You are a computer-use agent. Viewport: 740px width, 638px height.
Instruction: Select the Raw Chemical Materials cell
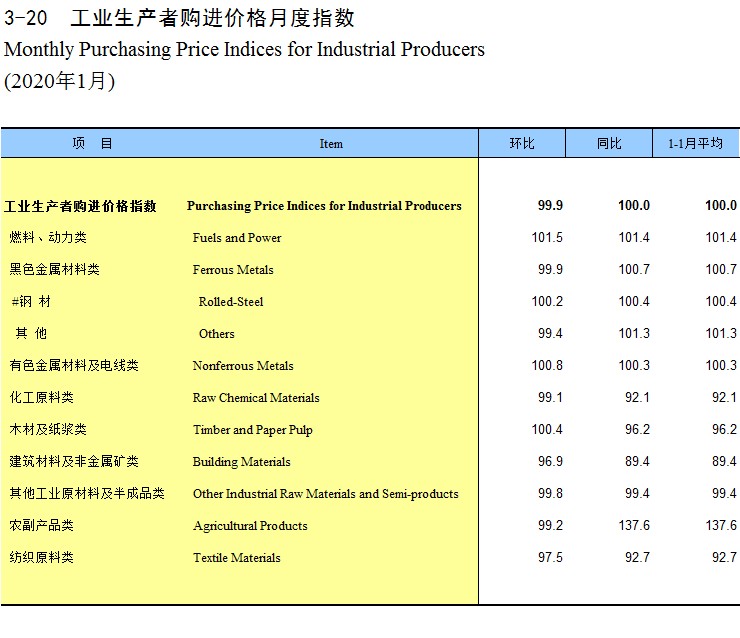[x=256, y=398]
